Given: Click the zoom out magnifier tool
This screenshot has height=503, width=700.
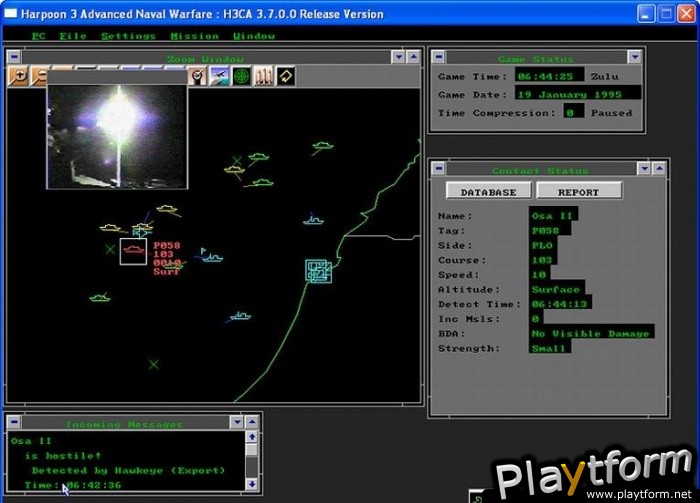Looking at the screenshot, I should click(39, 76).
